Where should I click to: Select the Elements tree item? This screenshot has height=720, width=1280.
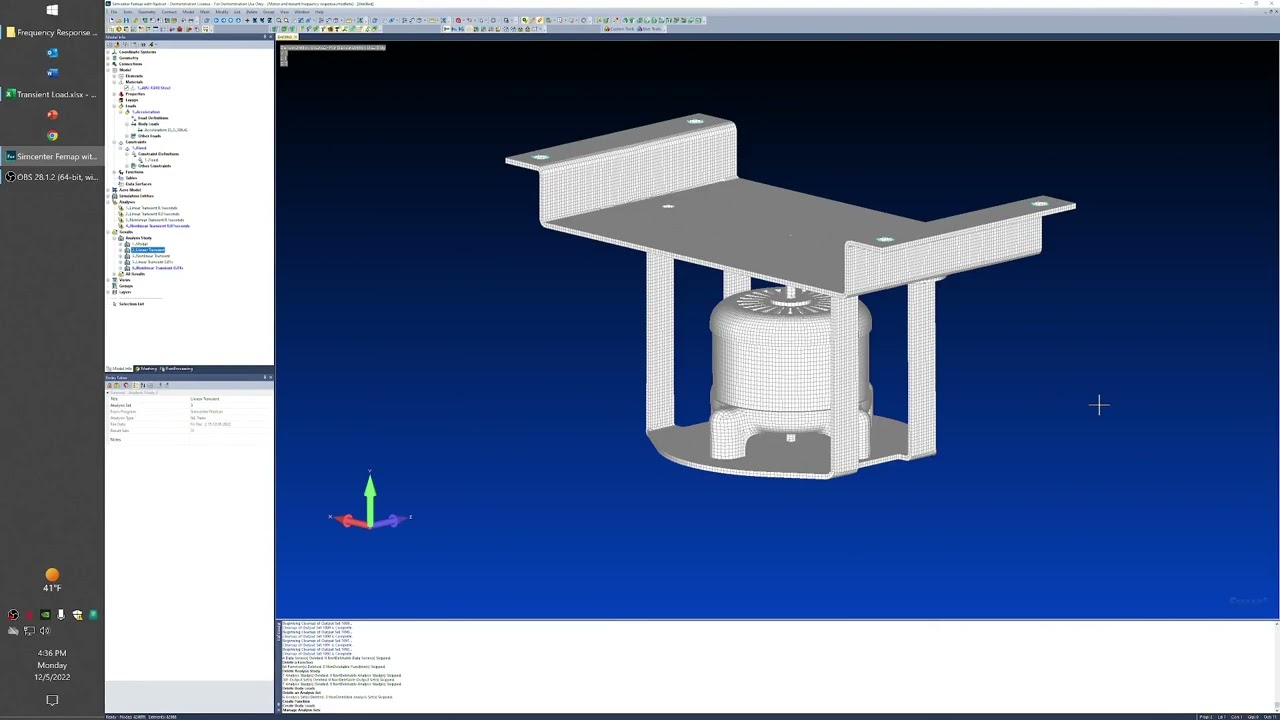[x=134, y=76]
